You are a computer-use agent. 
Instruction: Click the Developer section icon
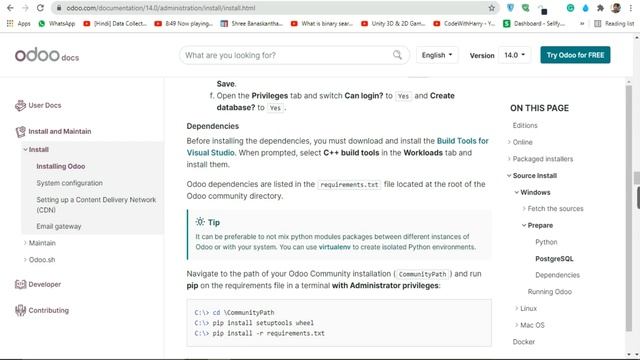20,284
